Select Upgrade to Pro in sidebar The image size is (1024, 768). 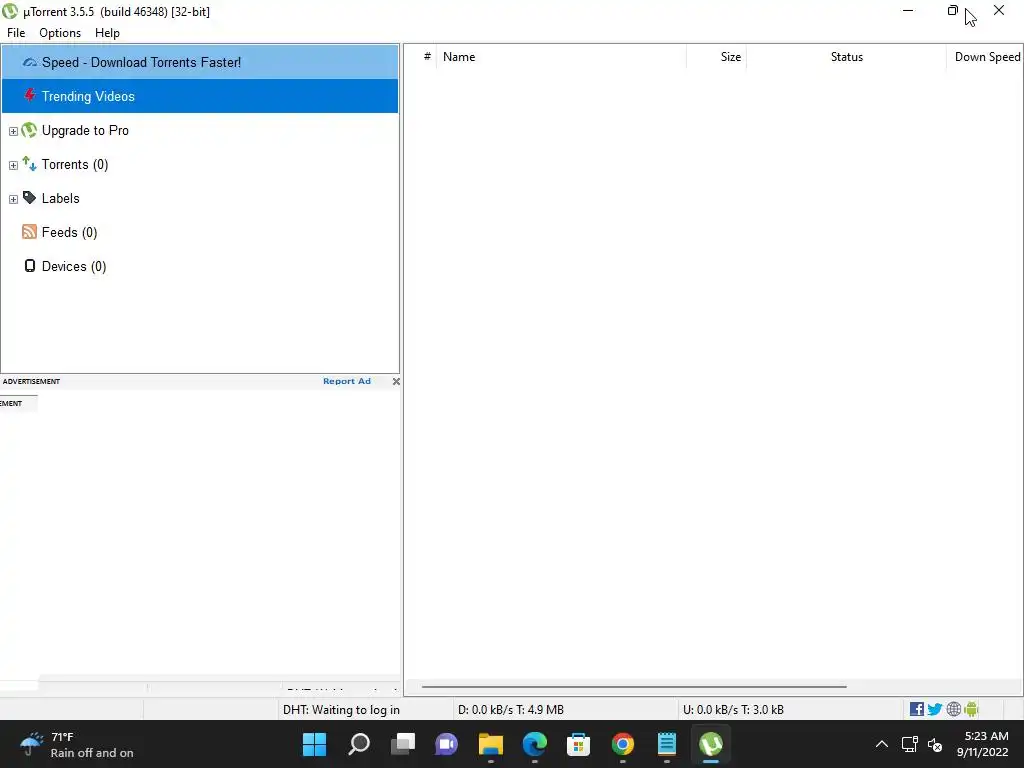click(x=85, y=131)
